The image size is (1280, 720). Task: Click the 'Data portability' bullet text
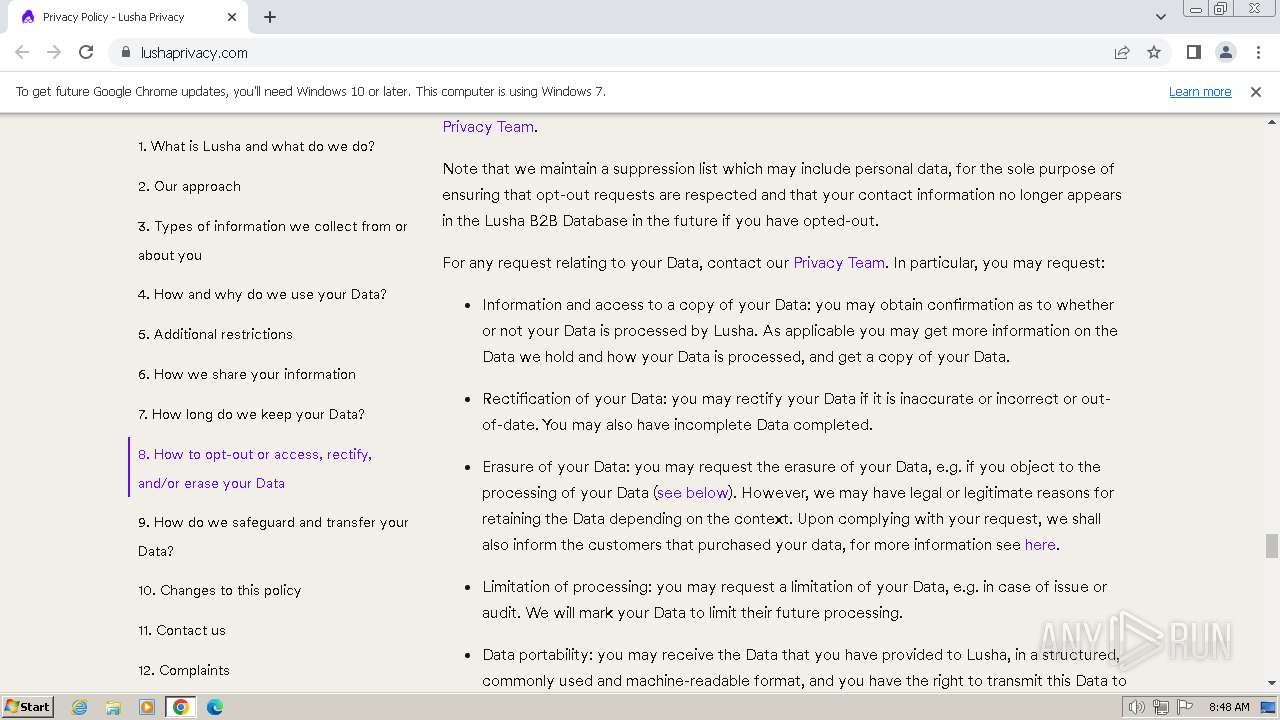(x=804, y=668)
